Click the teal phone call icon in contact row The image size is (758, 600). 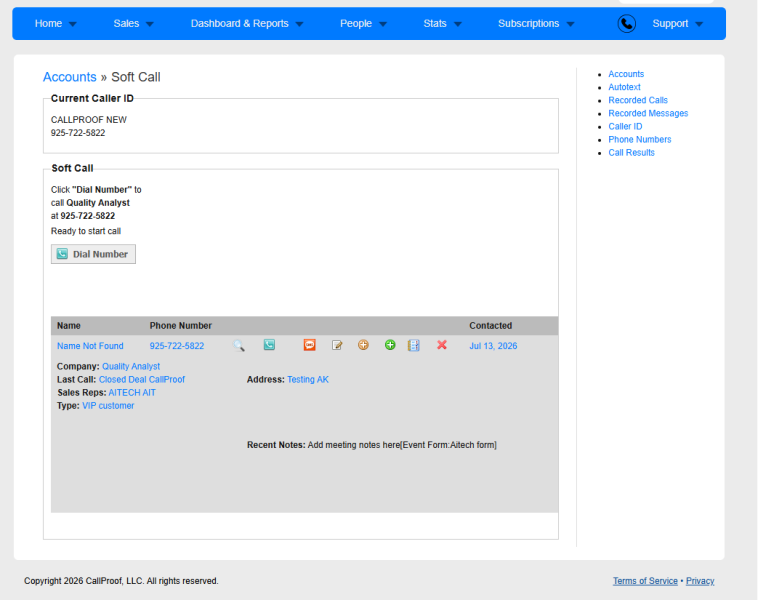tap(269, 345)
